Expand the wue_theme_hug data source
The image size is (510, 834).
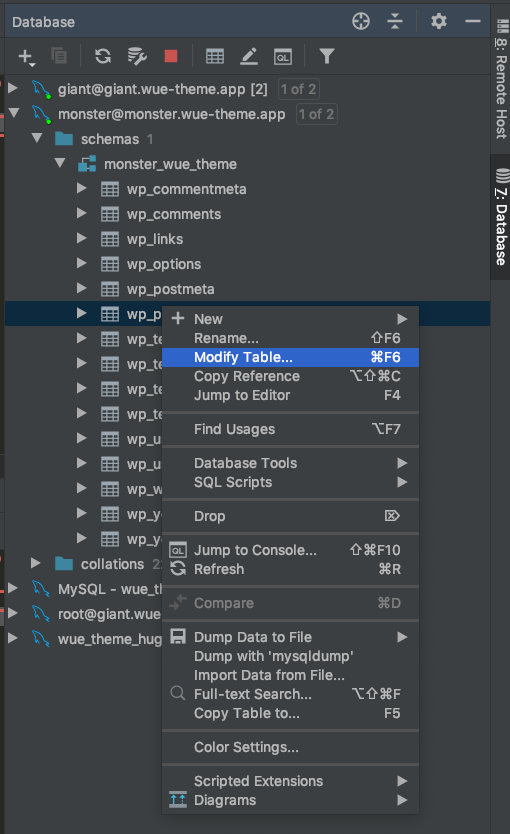pyautogui.click(x=13, y=638)
